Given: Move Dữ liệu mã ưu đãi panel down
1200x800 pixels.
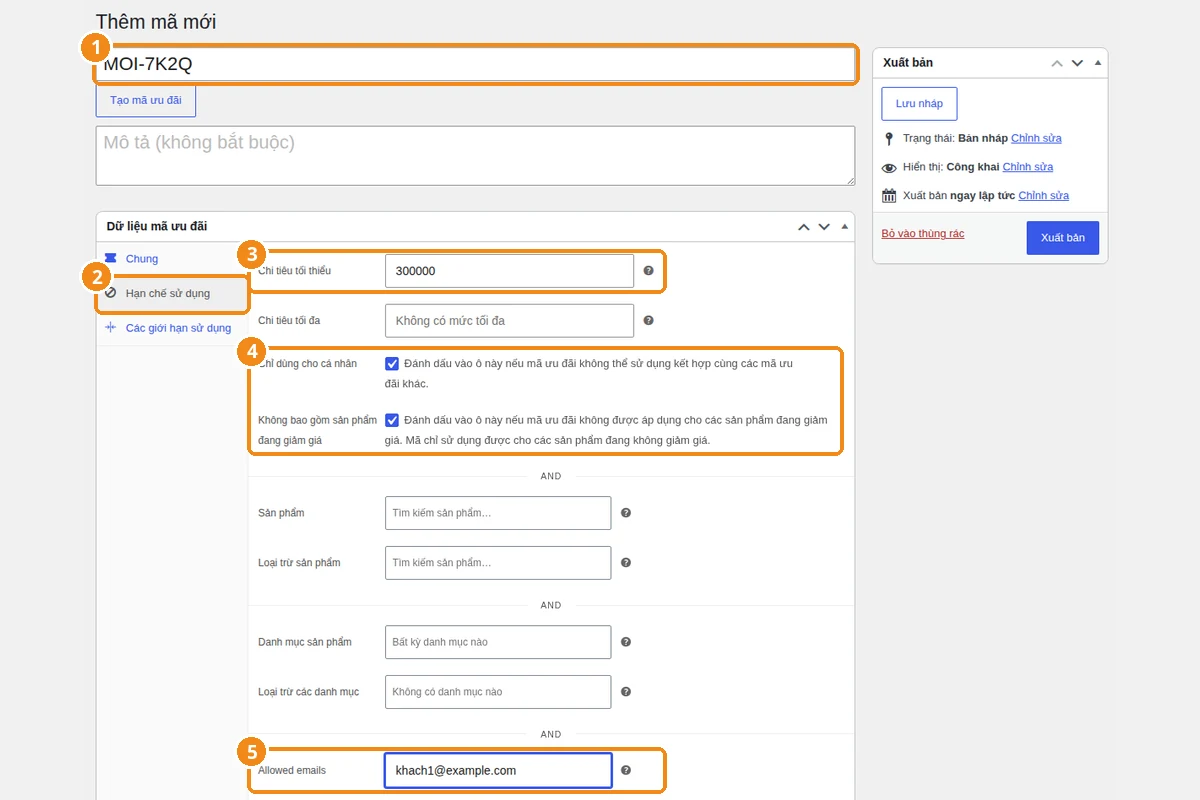Looking at the screenshot, I should point(824,227).
